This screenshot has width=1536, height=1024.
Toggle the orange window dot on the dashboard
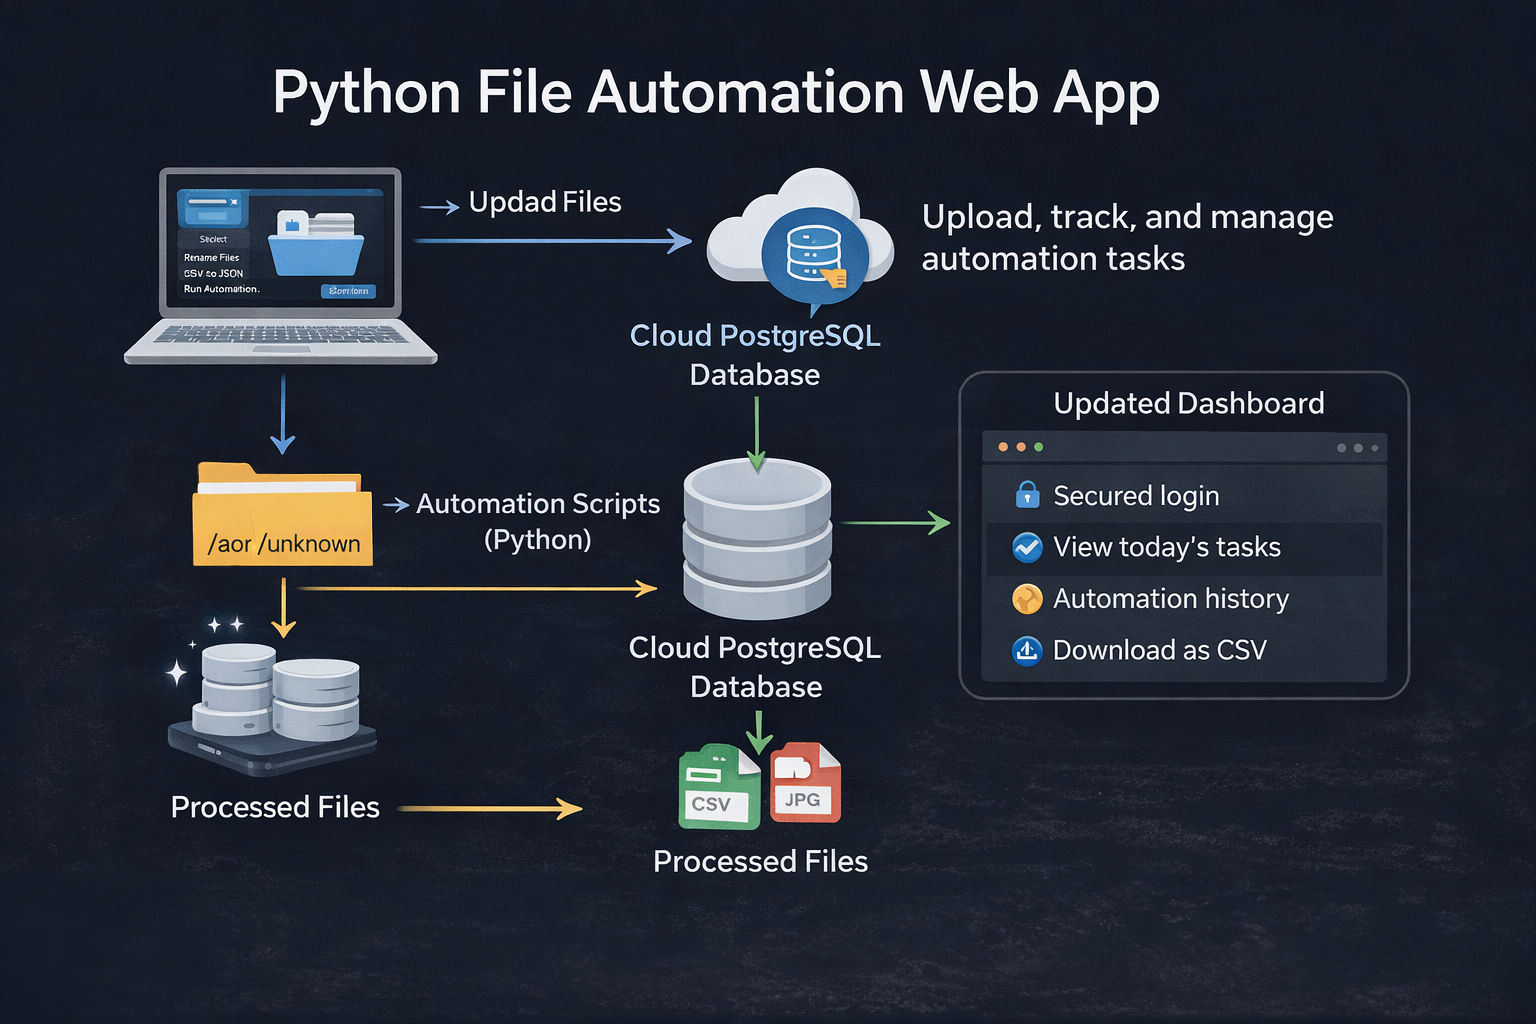pos(1019,447)
